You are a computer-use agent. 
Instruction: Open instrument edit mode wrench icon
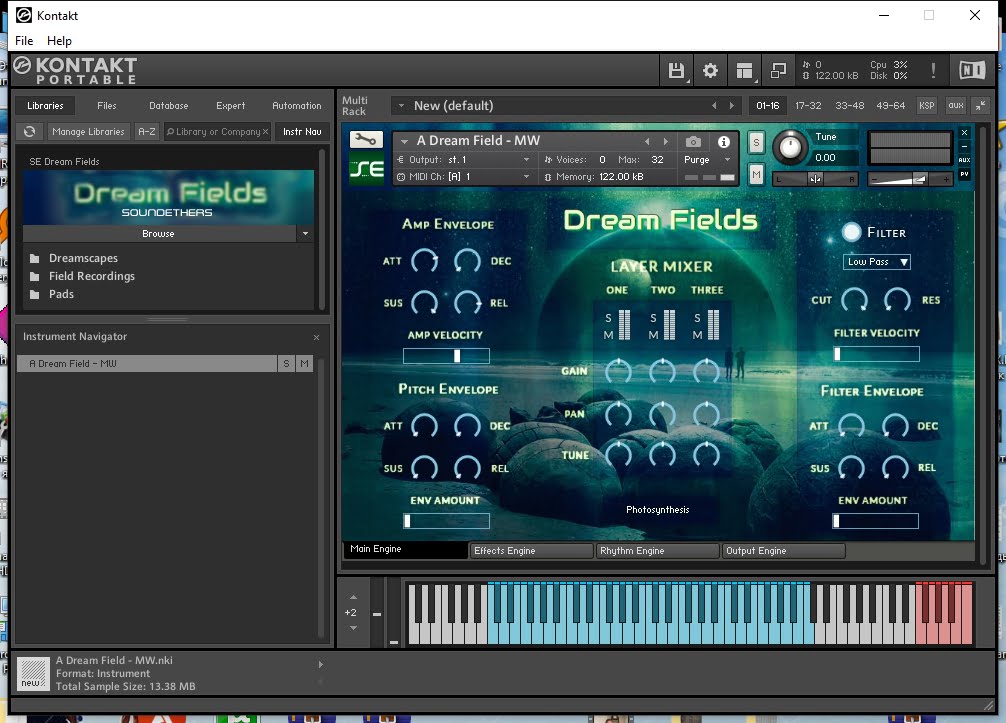click(366, 139)
